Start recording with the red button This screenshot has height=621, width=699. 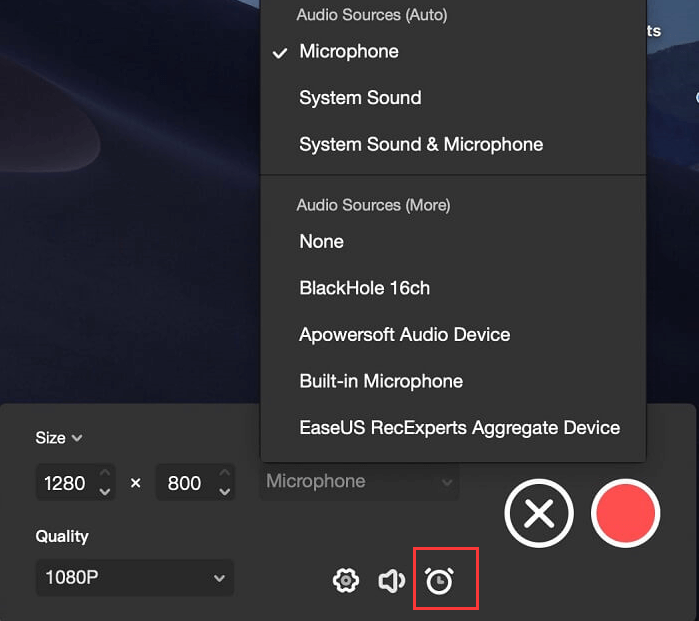tap(625, 513)
